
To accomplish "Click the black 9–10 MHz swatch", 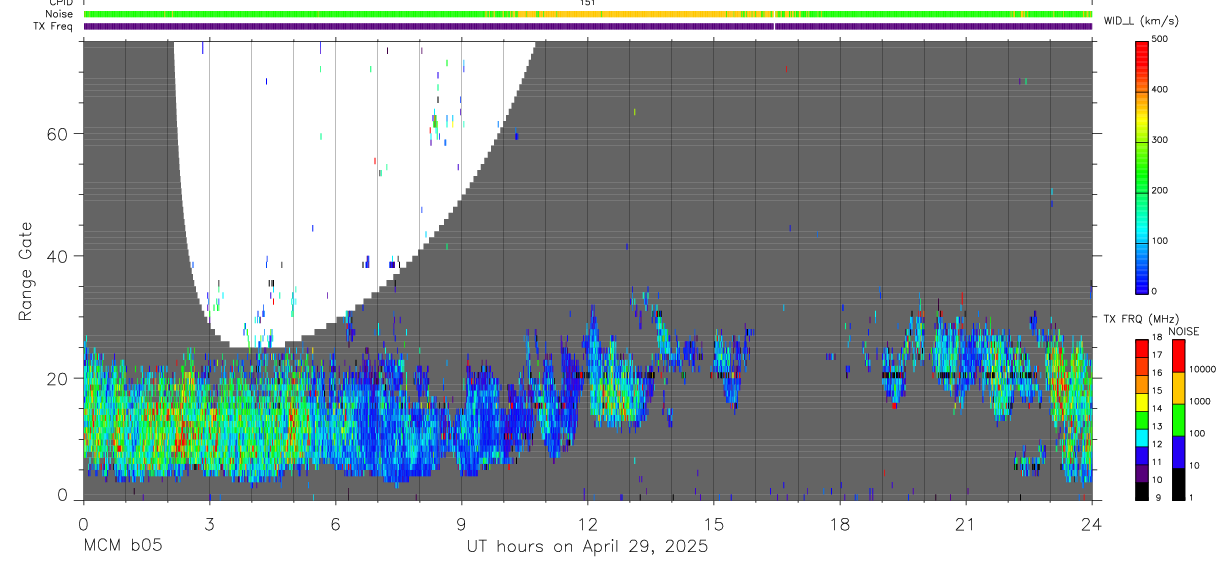I will click(x=1141, y=491).
